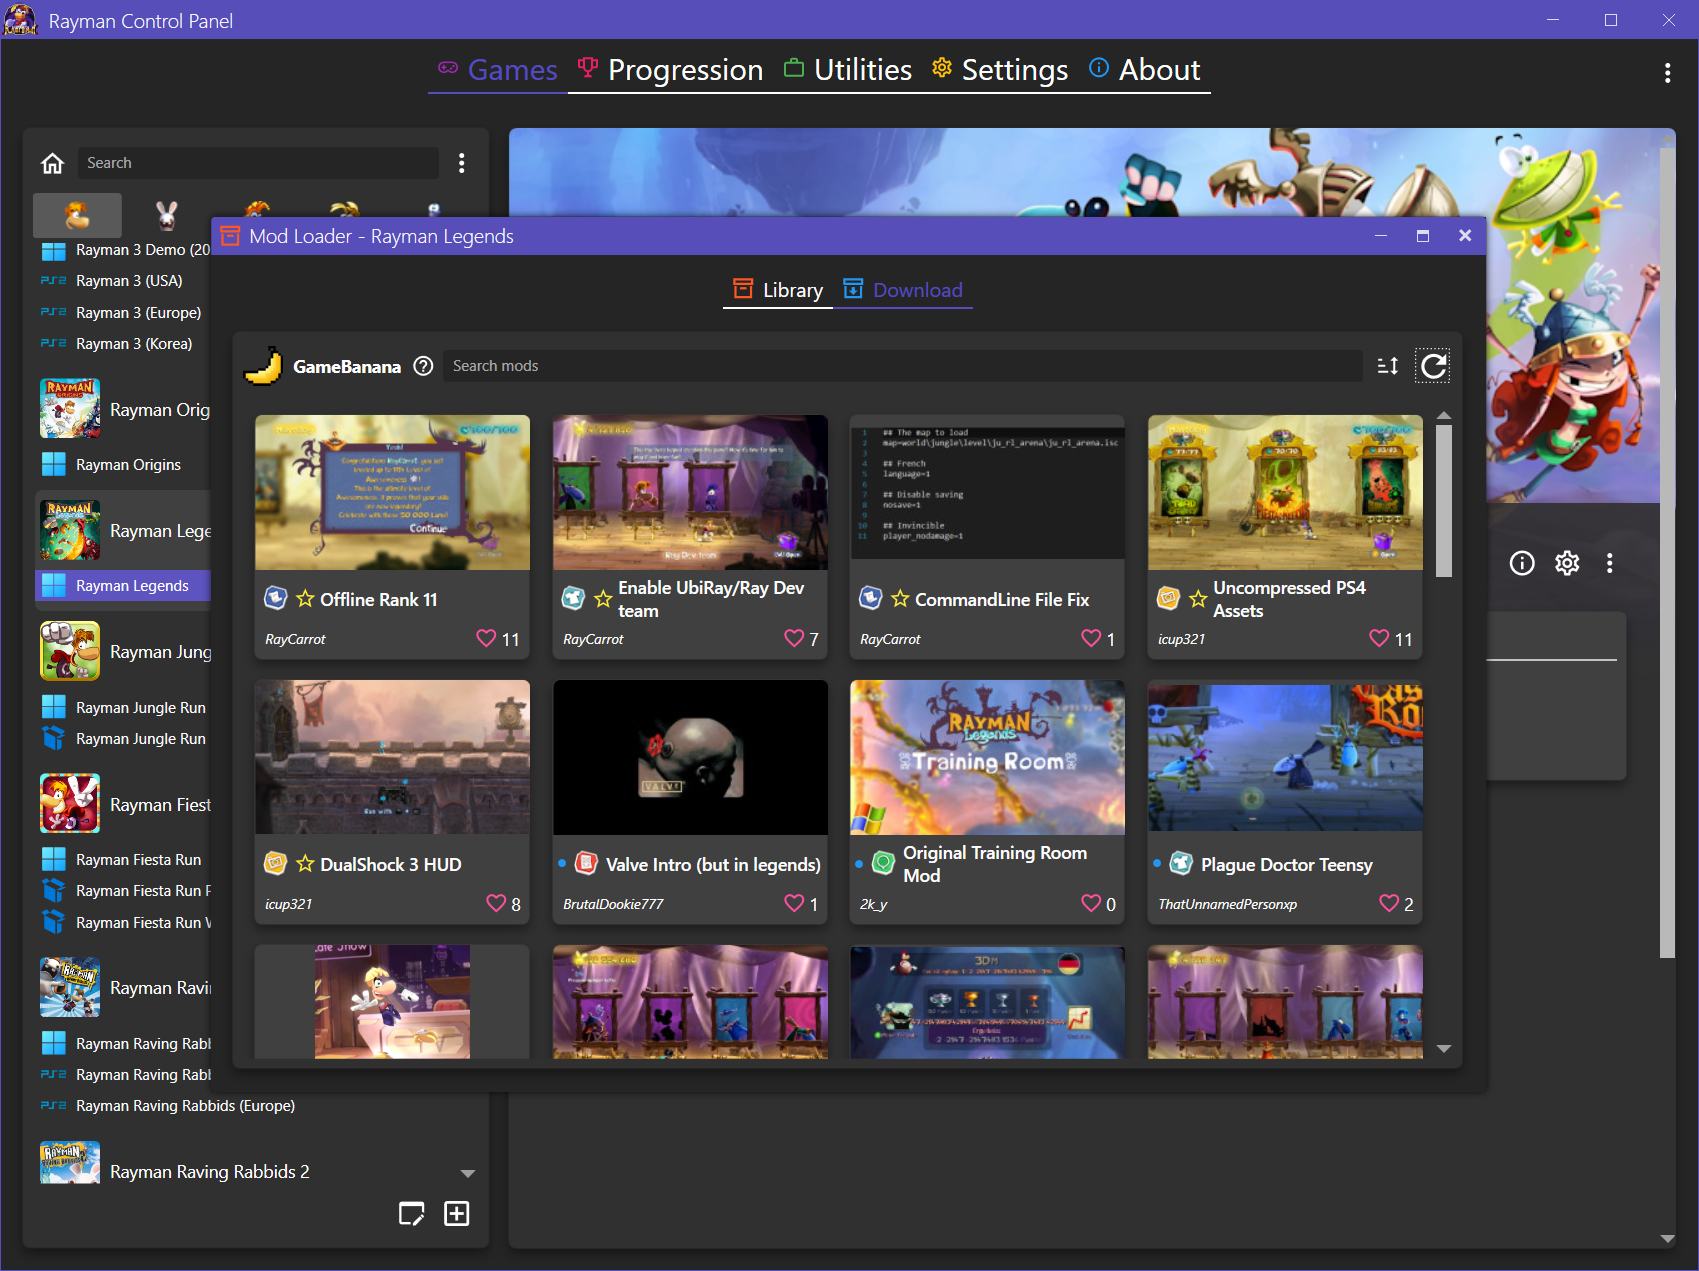Click heart on Plague Doctor Teensy
The width and height of the screenshot is (1699, 1271).
[1389, 903]
